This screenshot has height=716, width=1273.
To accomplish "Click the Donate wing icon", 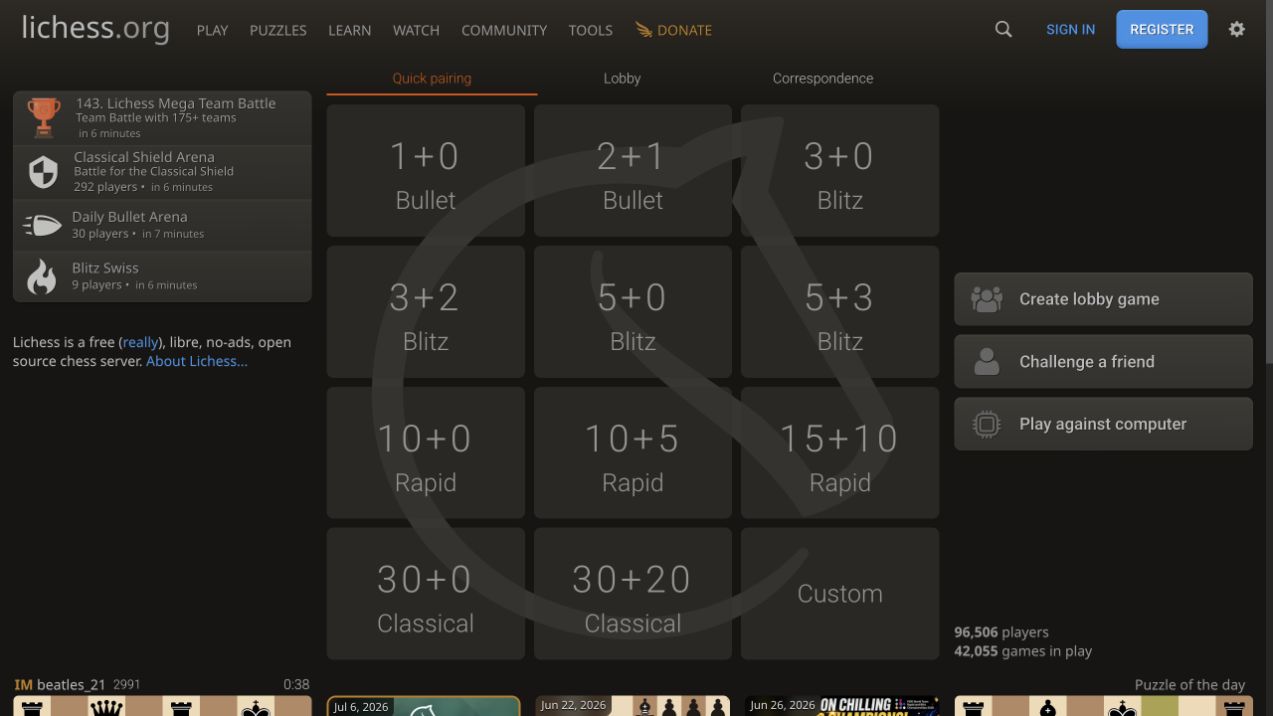I will click(643, 30).
